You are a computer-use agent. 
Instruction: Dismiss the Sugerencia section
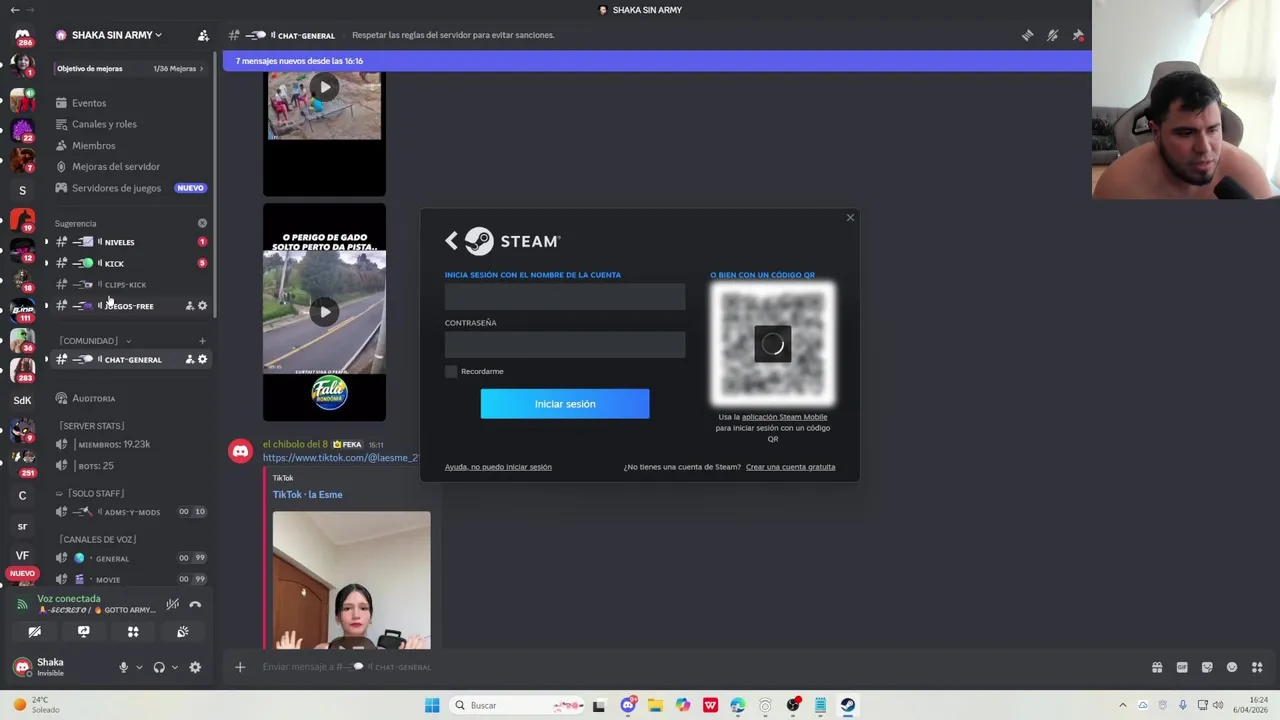click(x=202, y=223)
